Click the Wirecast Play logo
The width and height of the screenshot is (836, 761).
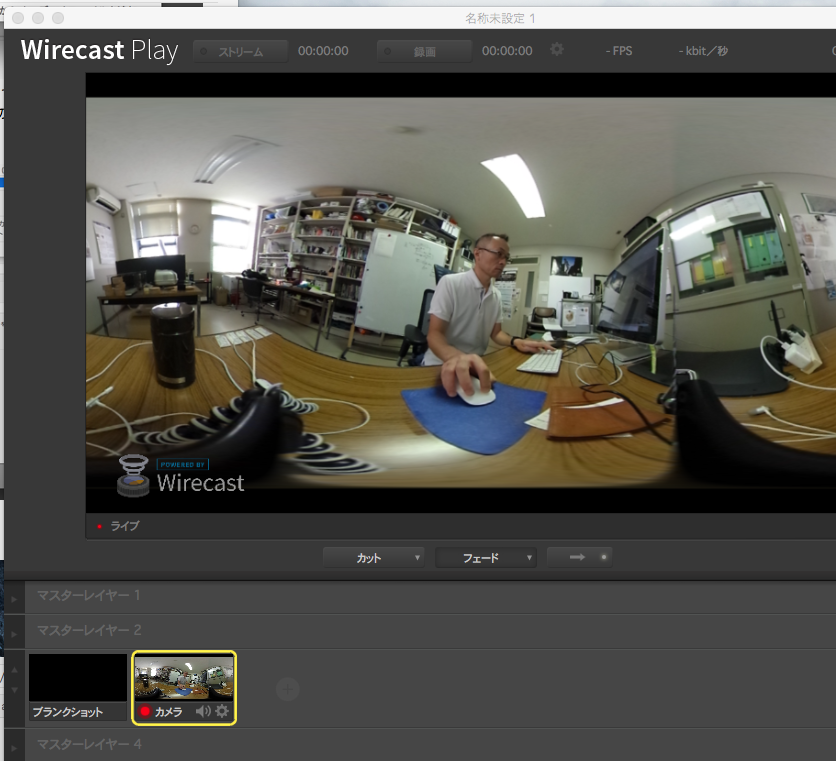click(x=100, y=51)
